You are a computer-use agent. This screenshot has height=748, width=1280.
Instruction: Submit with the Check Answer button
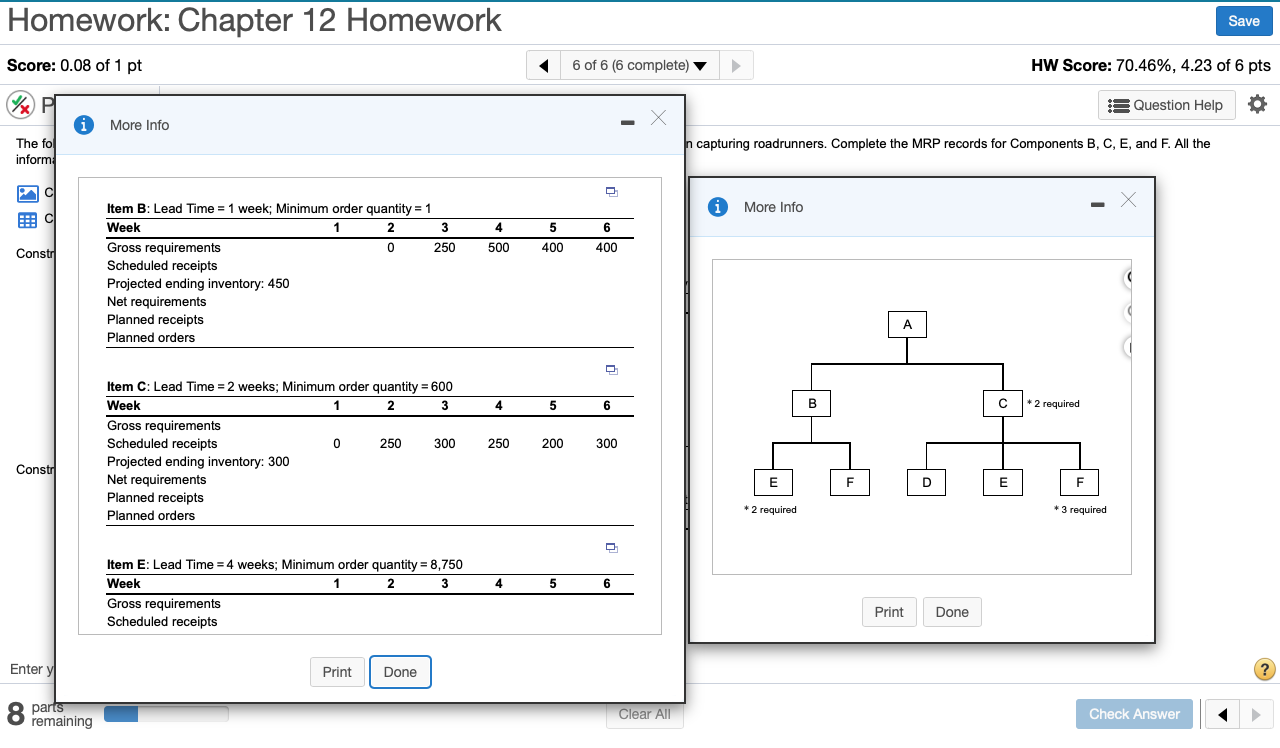tap(1134, 714)
